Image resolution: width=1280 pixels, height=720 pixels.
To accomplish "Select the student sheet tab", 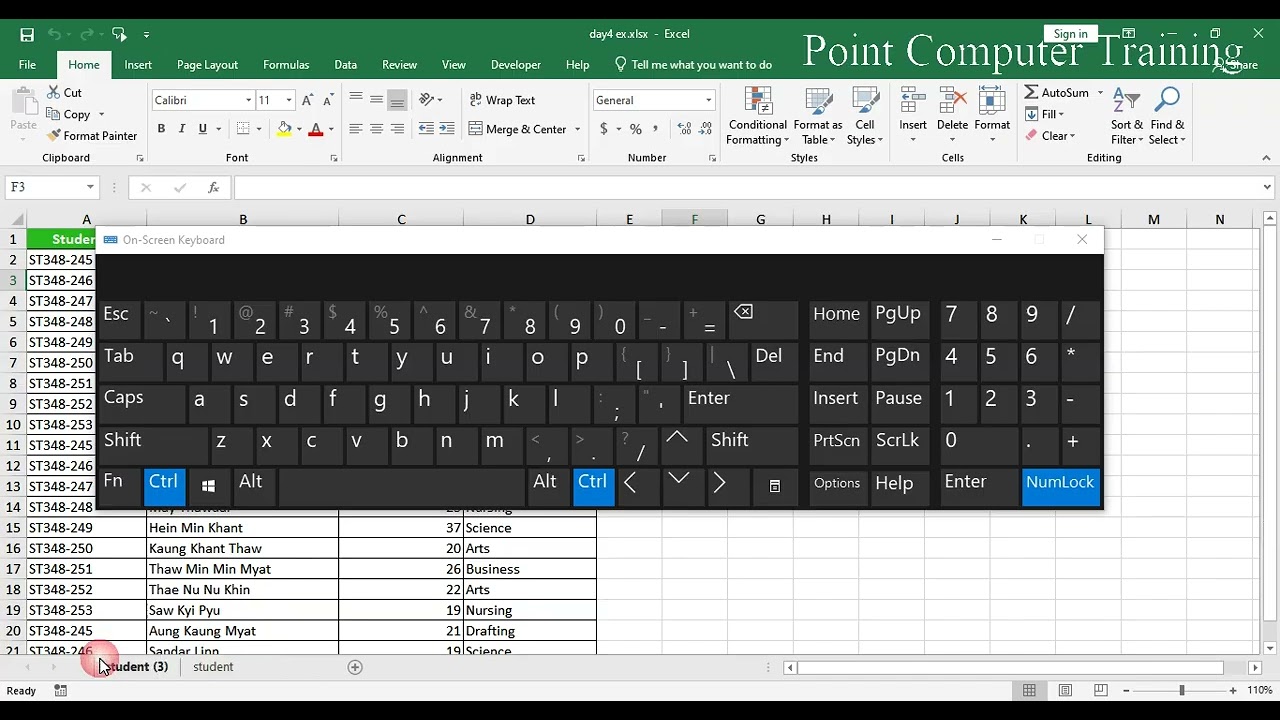I will [x=213, y=667].
